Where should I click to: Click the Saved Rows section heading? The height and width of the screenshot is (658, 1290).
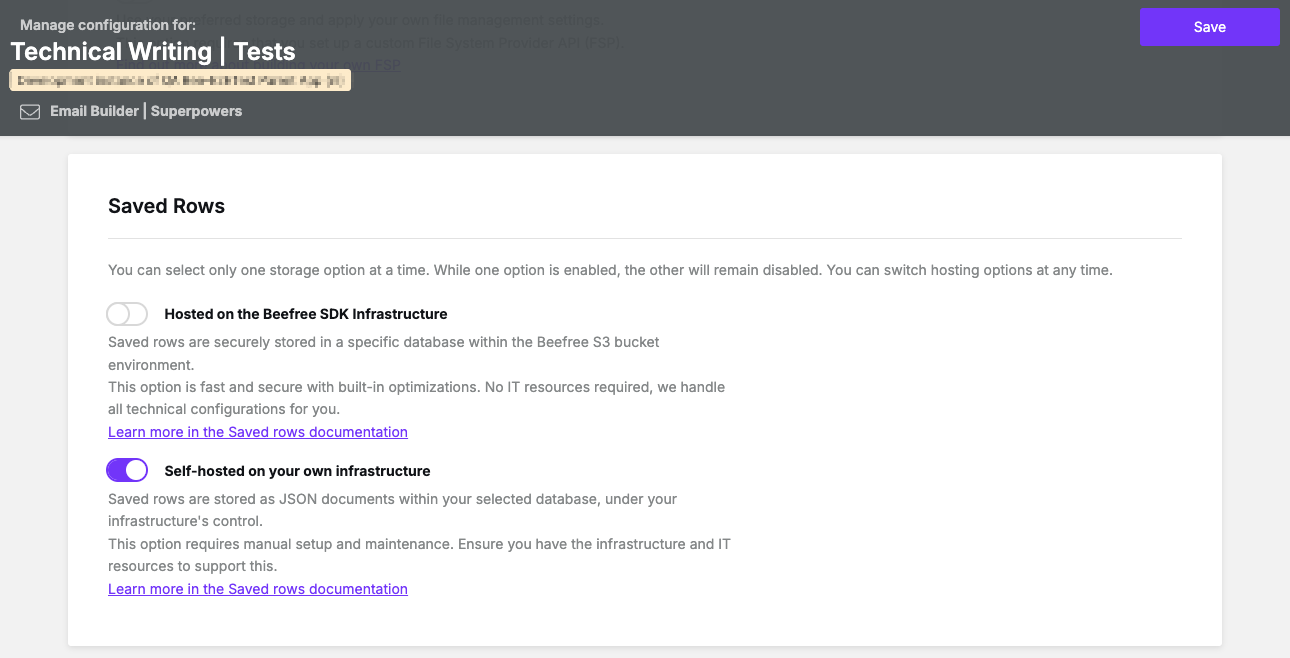pyautogui.click(x=166, y=206)
